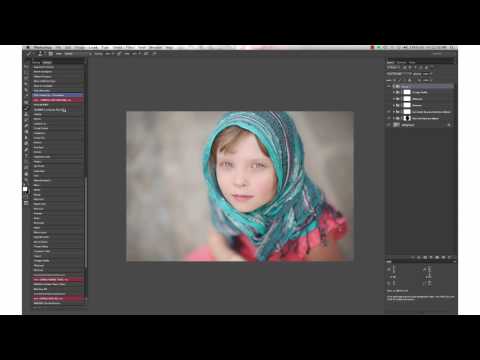Select the Path Selection tool
The height and width of the screenshot is (360, 480).
click(26, 162)
